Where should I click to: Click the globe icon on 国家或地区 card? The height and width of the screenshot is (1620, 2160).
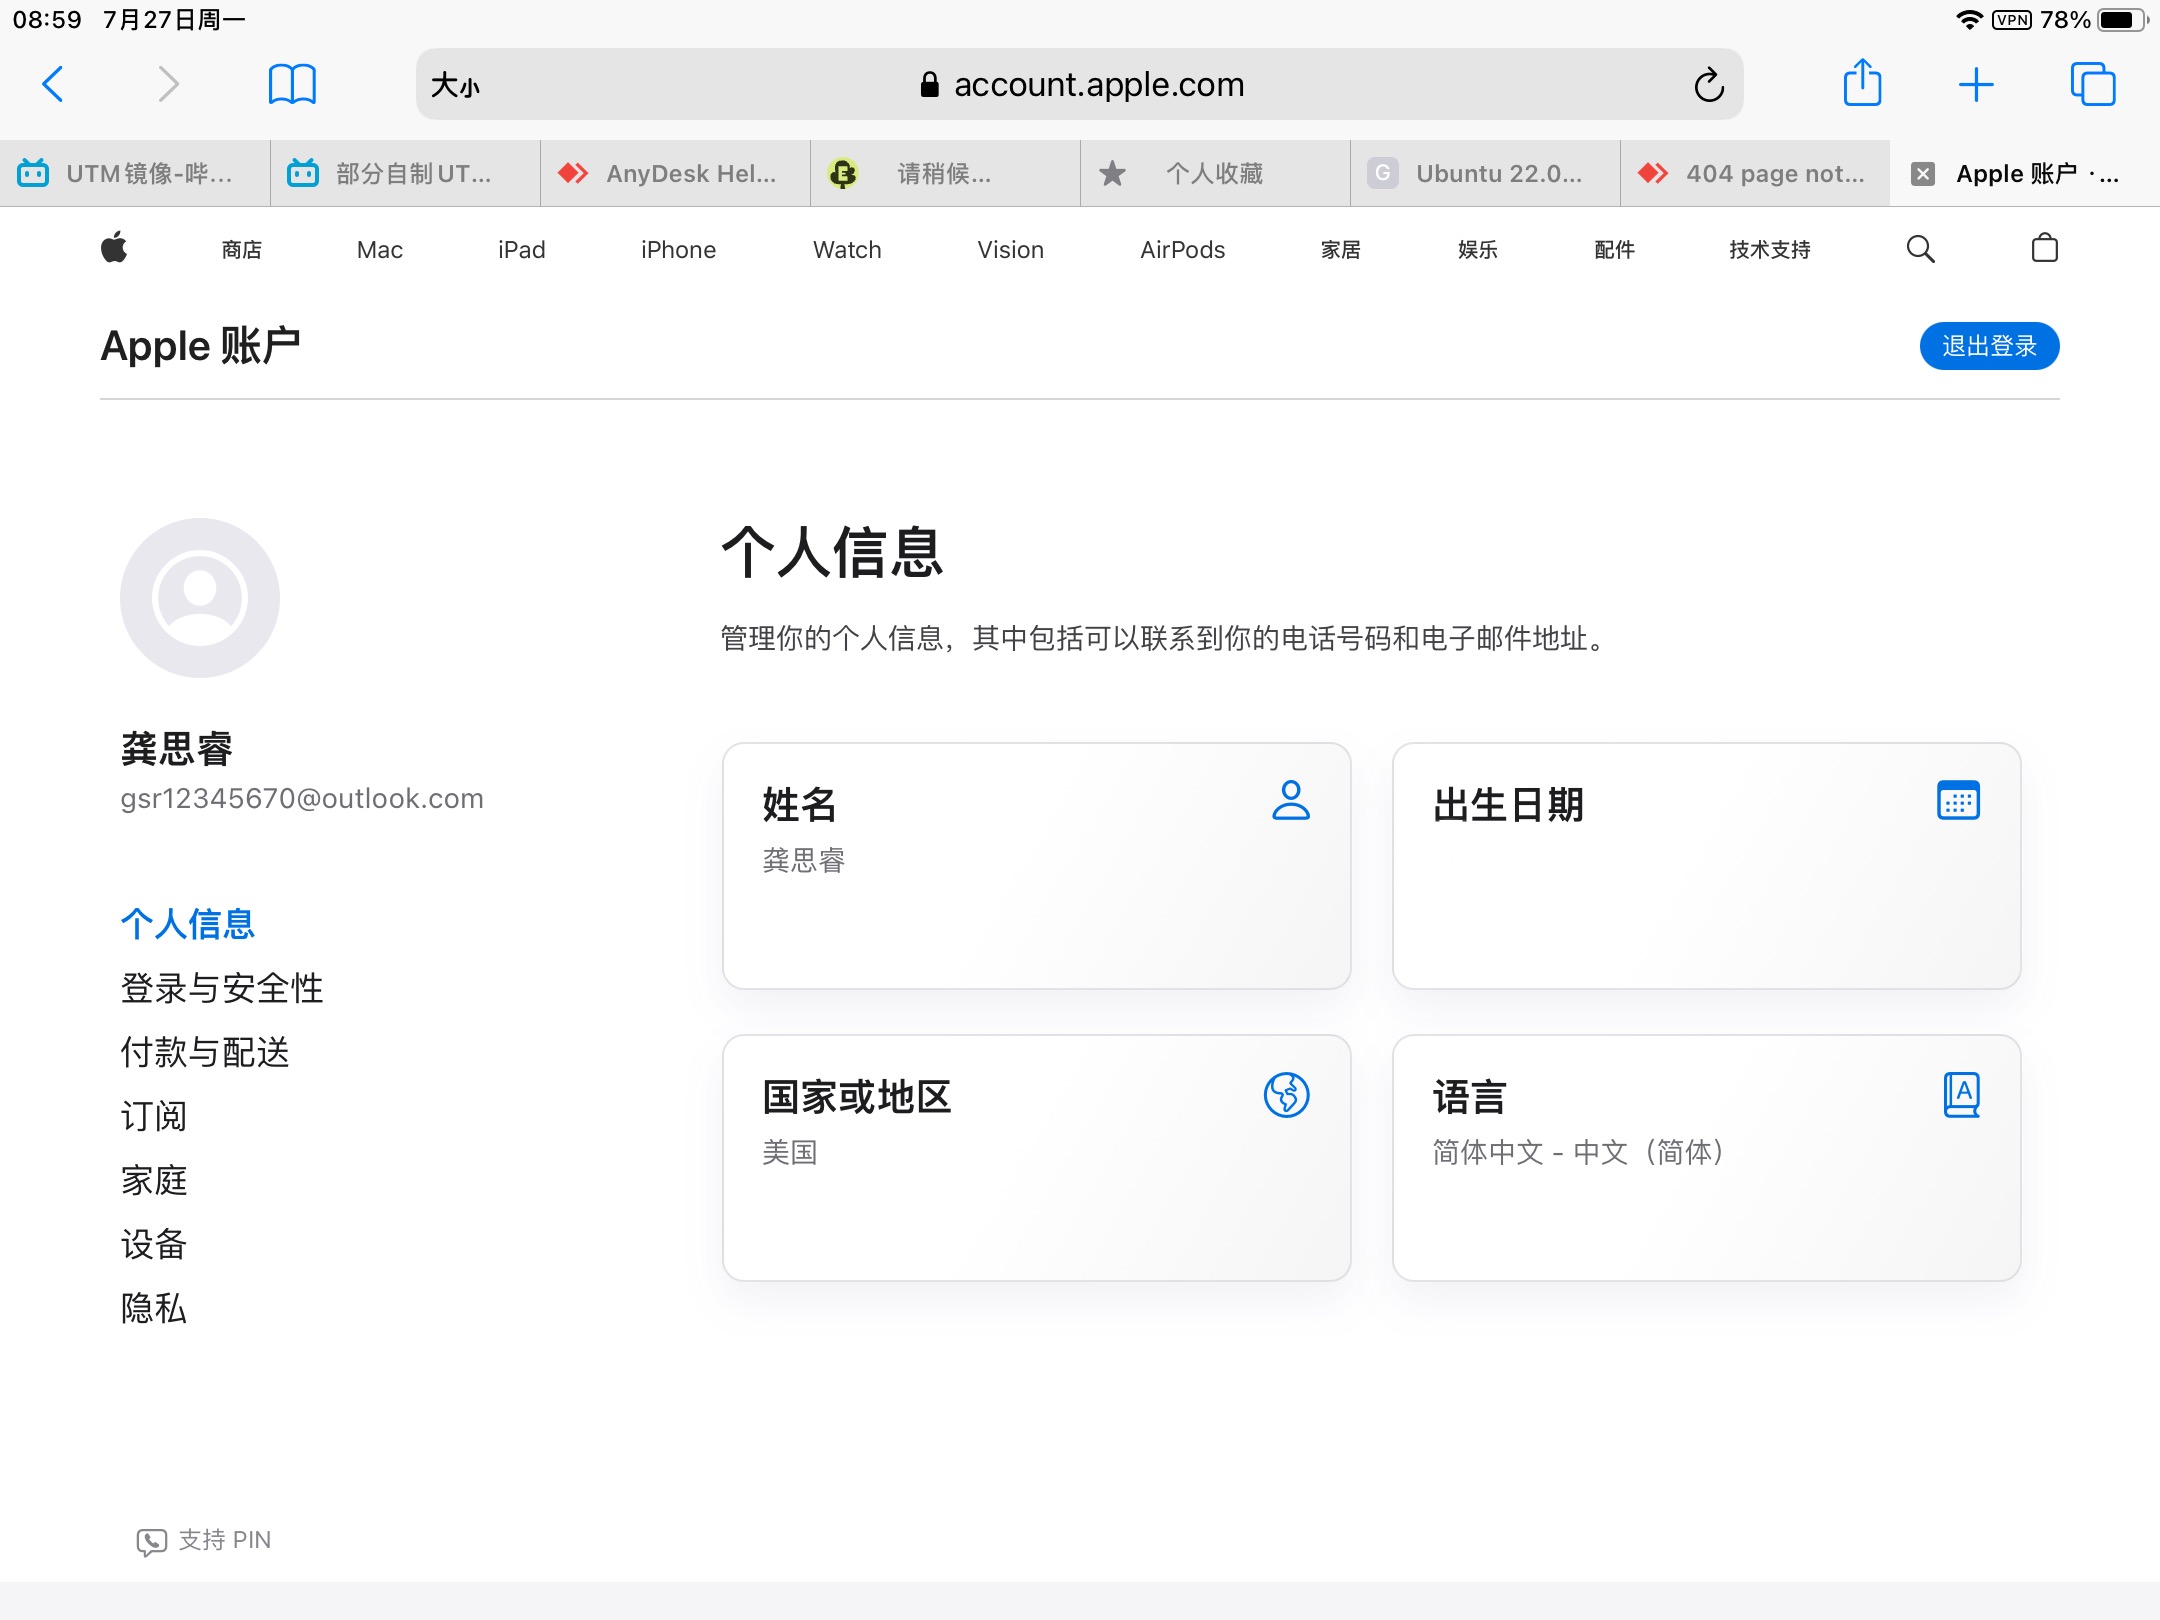[x=1287, y=1094]
